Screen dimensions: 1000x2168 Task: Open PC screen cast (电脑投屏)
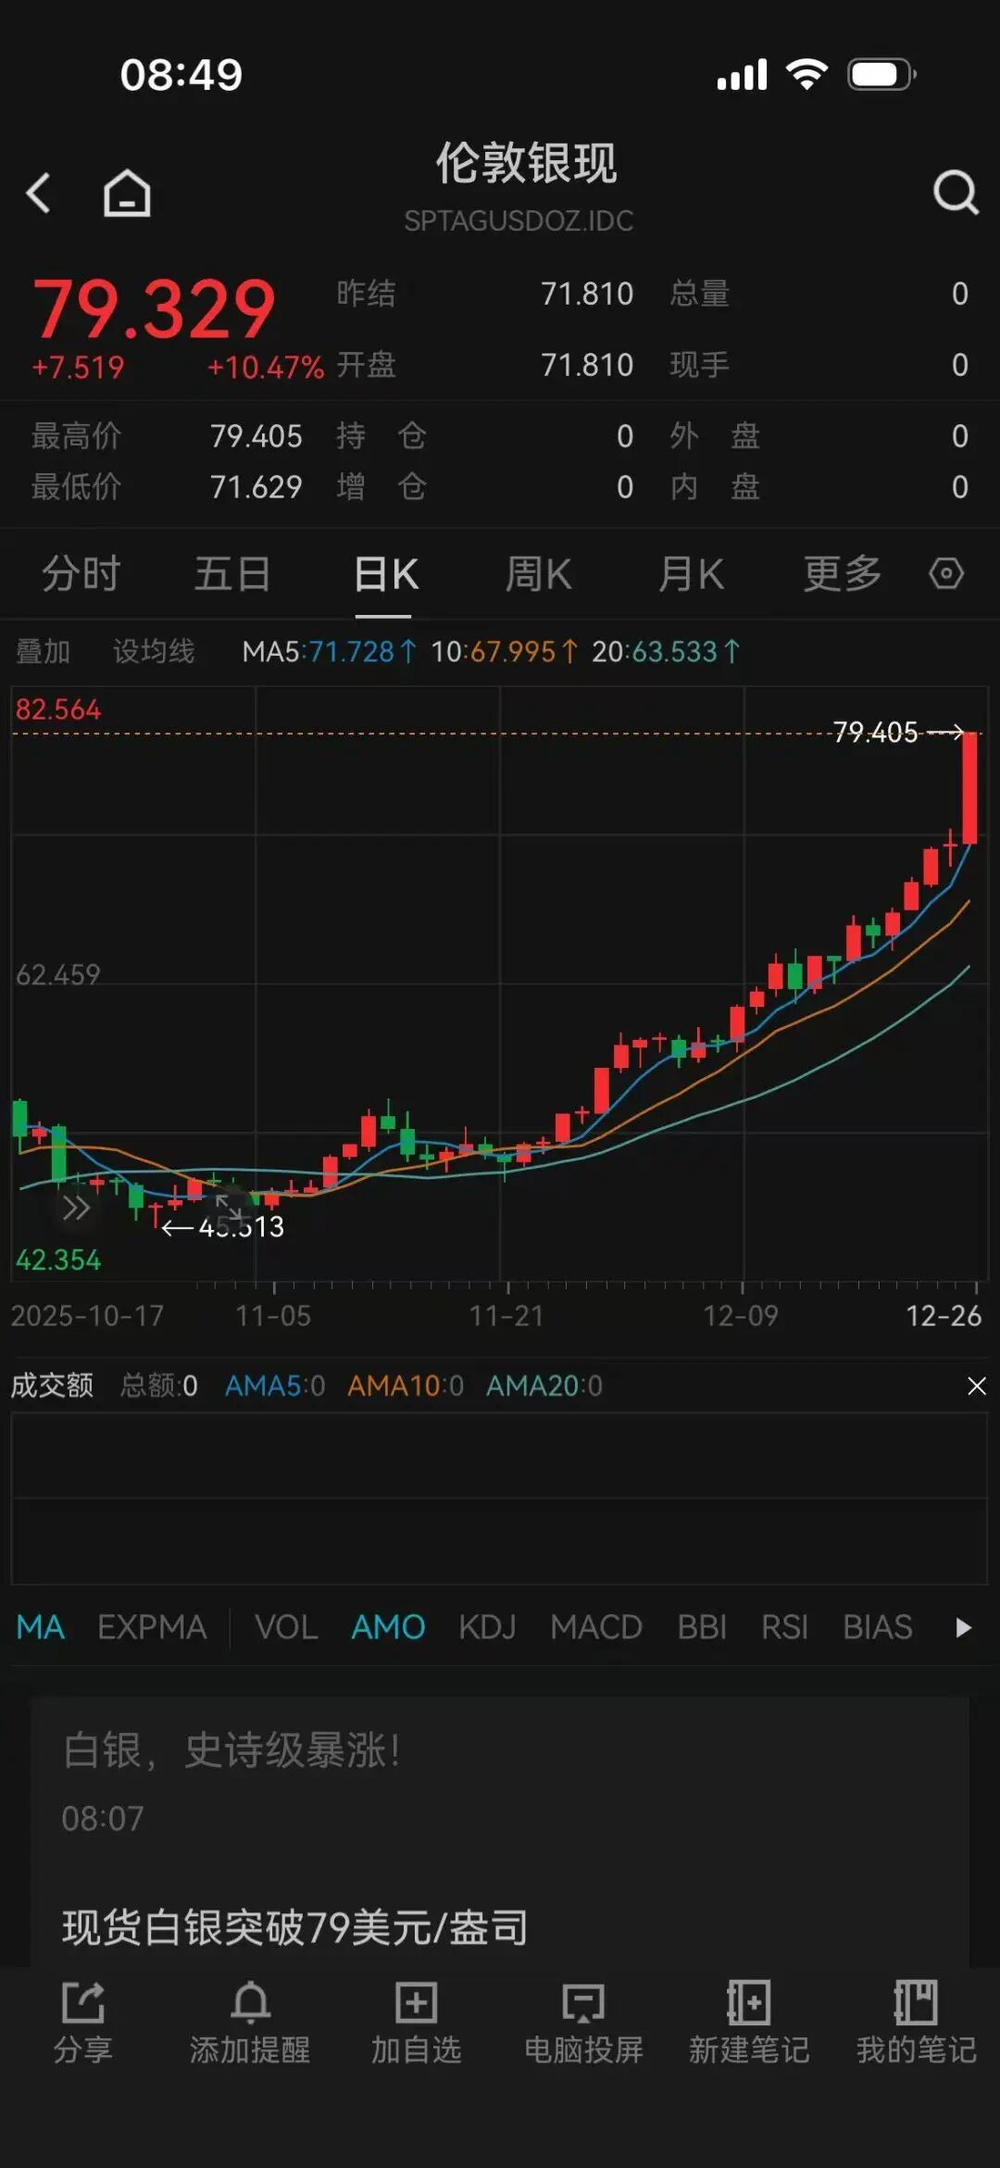[583, 2022]
